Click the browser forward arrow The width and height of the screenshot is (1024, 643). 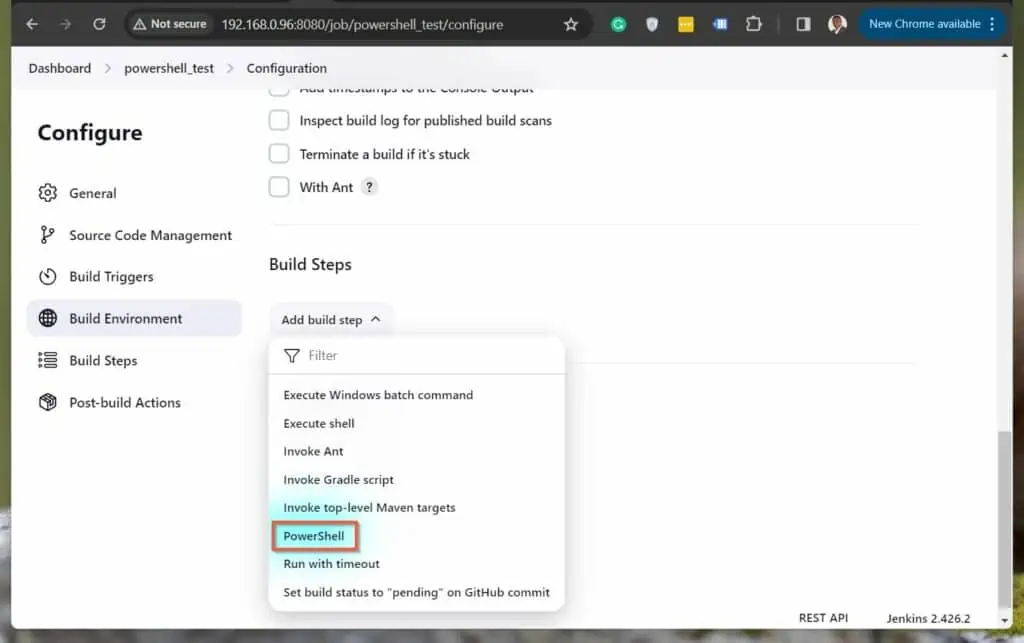pos(65,25)
